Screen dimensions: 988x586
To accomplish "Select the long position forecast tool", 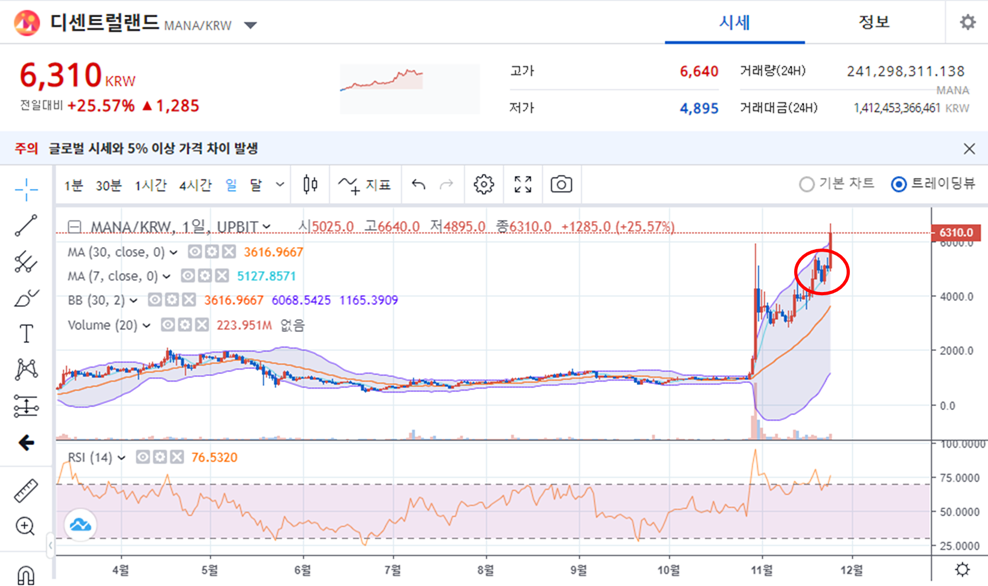I will click(x=26, y=406).
